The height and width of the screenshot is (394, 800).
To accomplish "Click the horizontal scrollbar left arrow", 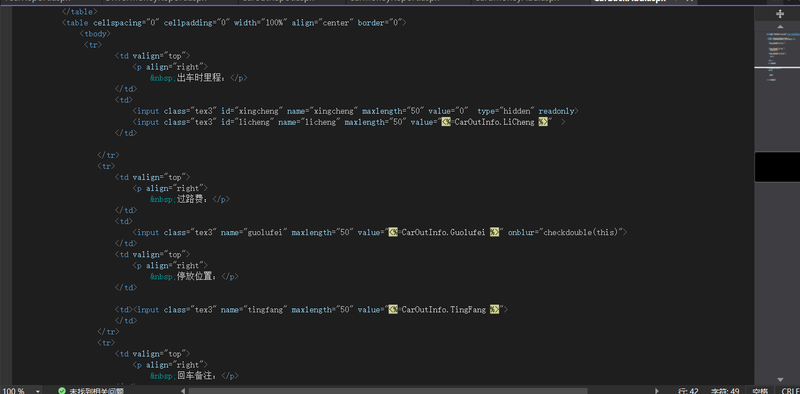I will [x=184, y=391].
